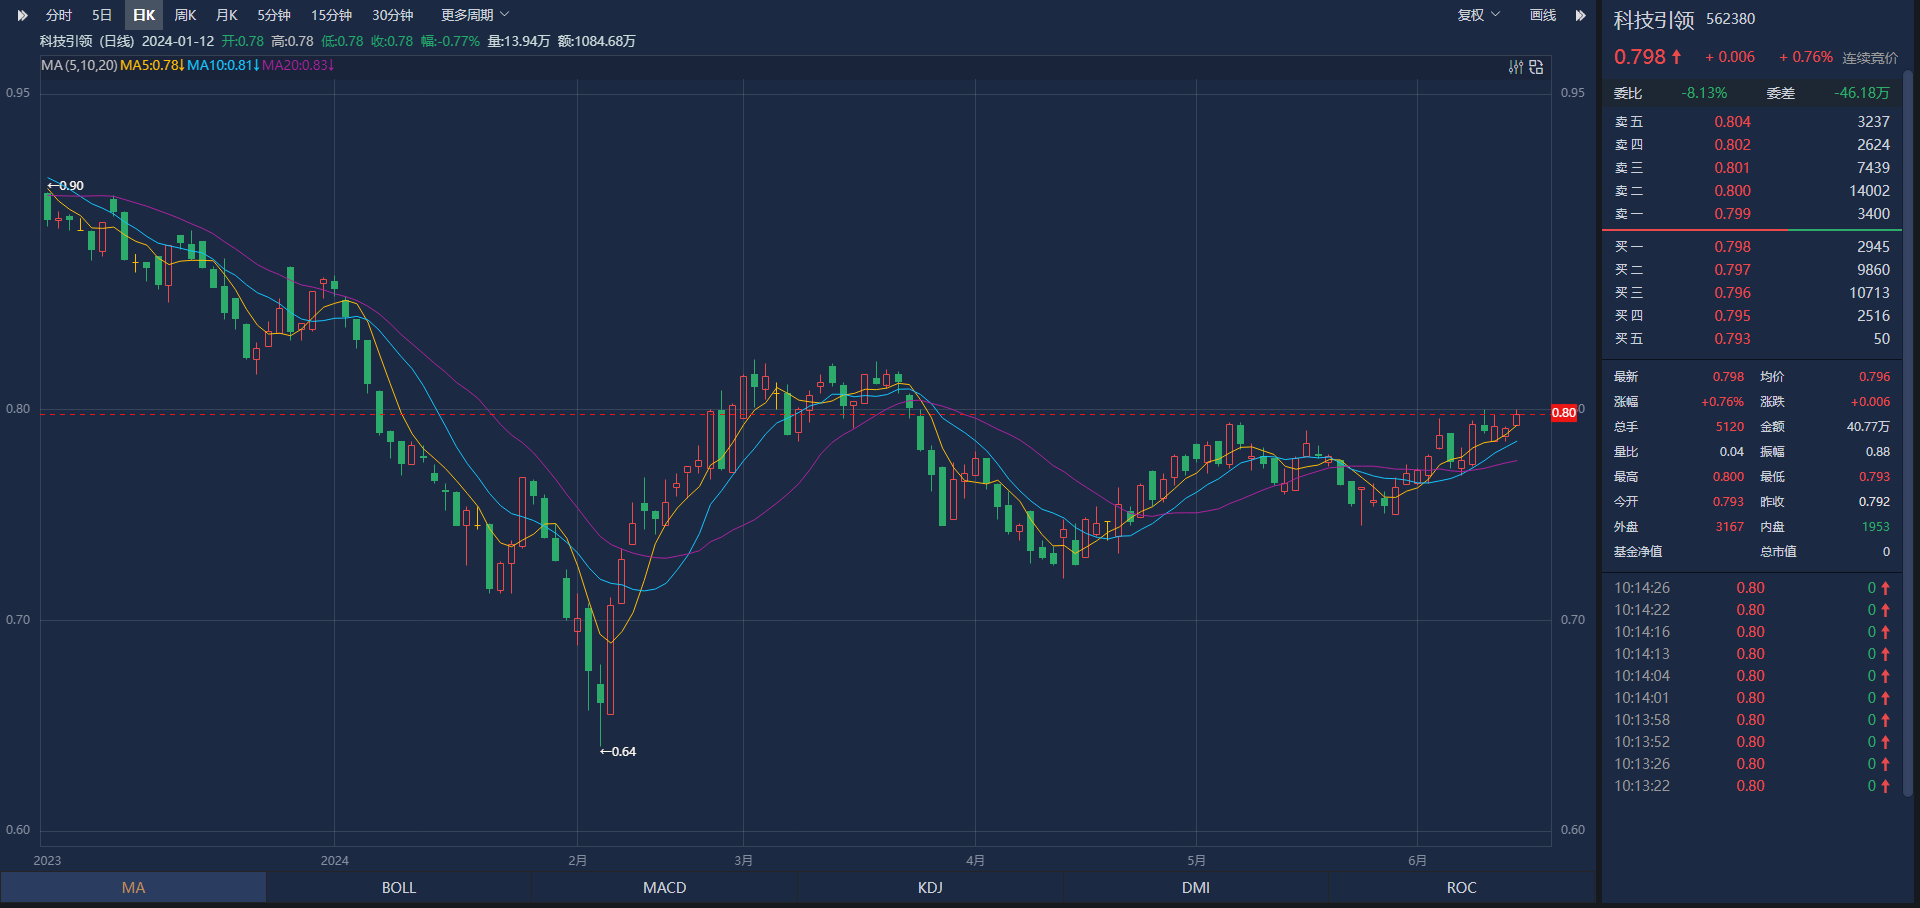Click the 0.90 high price marker
Screen dimensions: 1920x908
[x=67, y=186]
